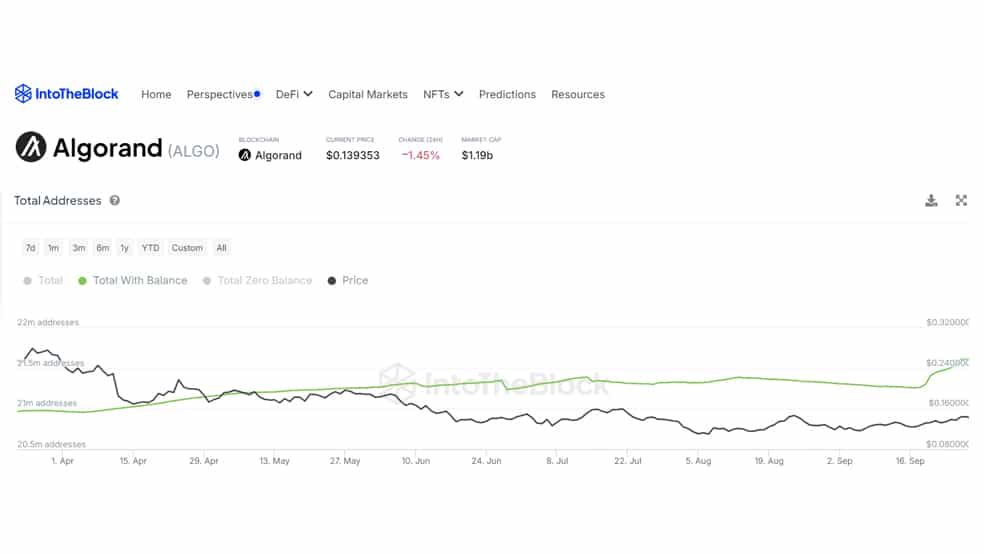Click the small Algorand blockchain icon

tap(245, 155)
